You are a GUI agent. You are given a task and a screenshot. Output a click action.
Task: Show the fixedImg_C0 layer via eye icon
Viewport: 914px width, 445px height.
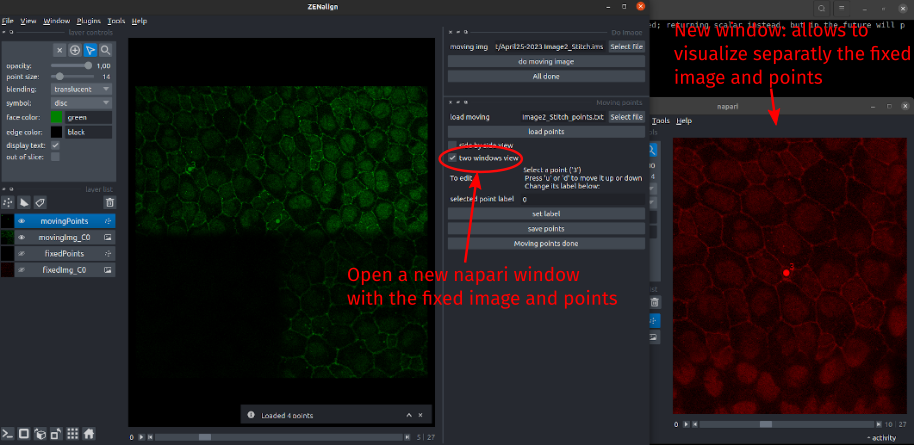click(x=22, y=270)
